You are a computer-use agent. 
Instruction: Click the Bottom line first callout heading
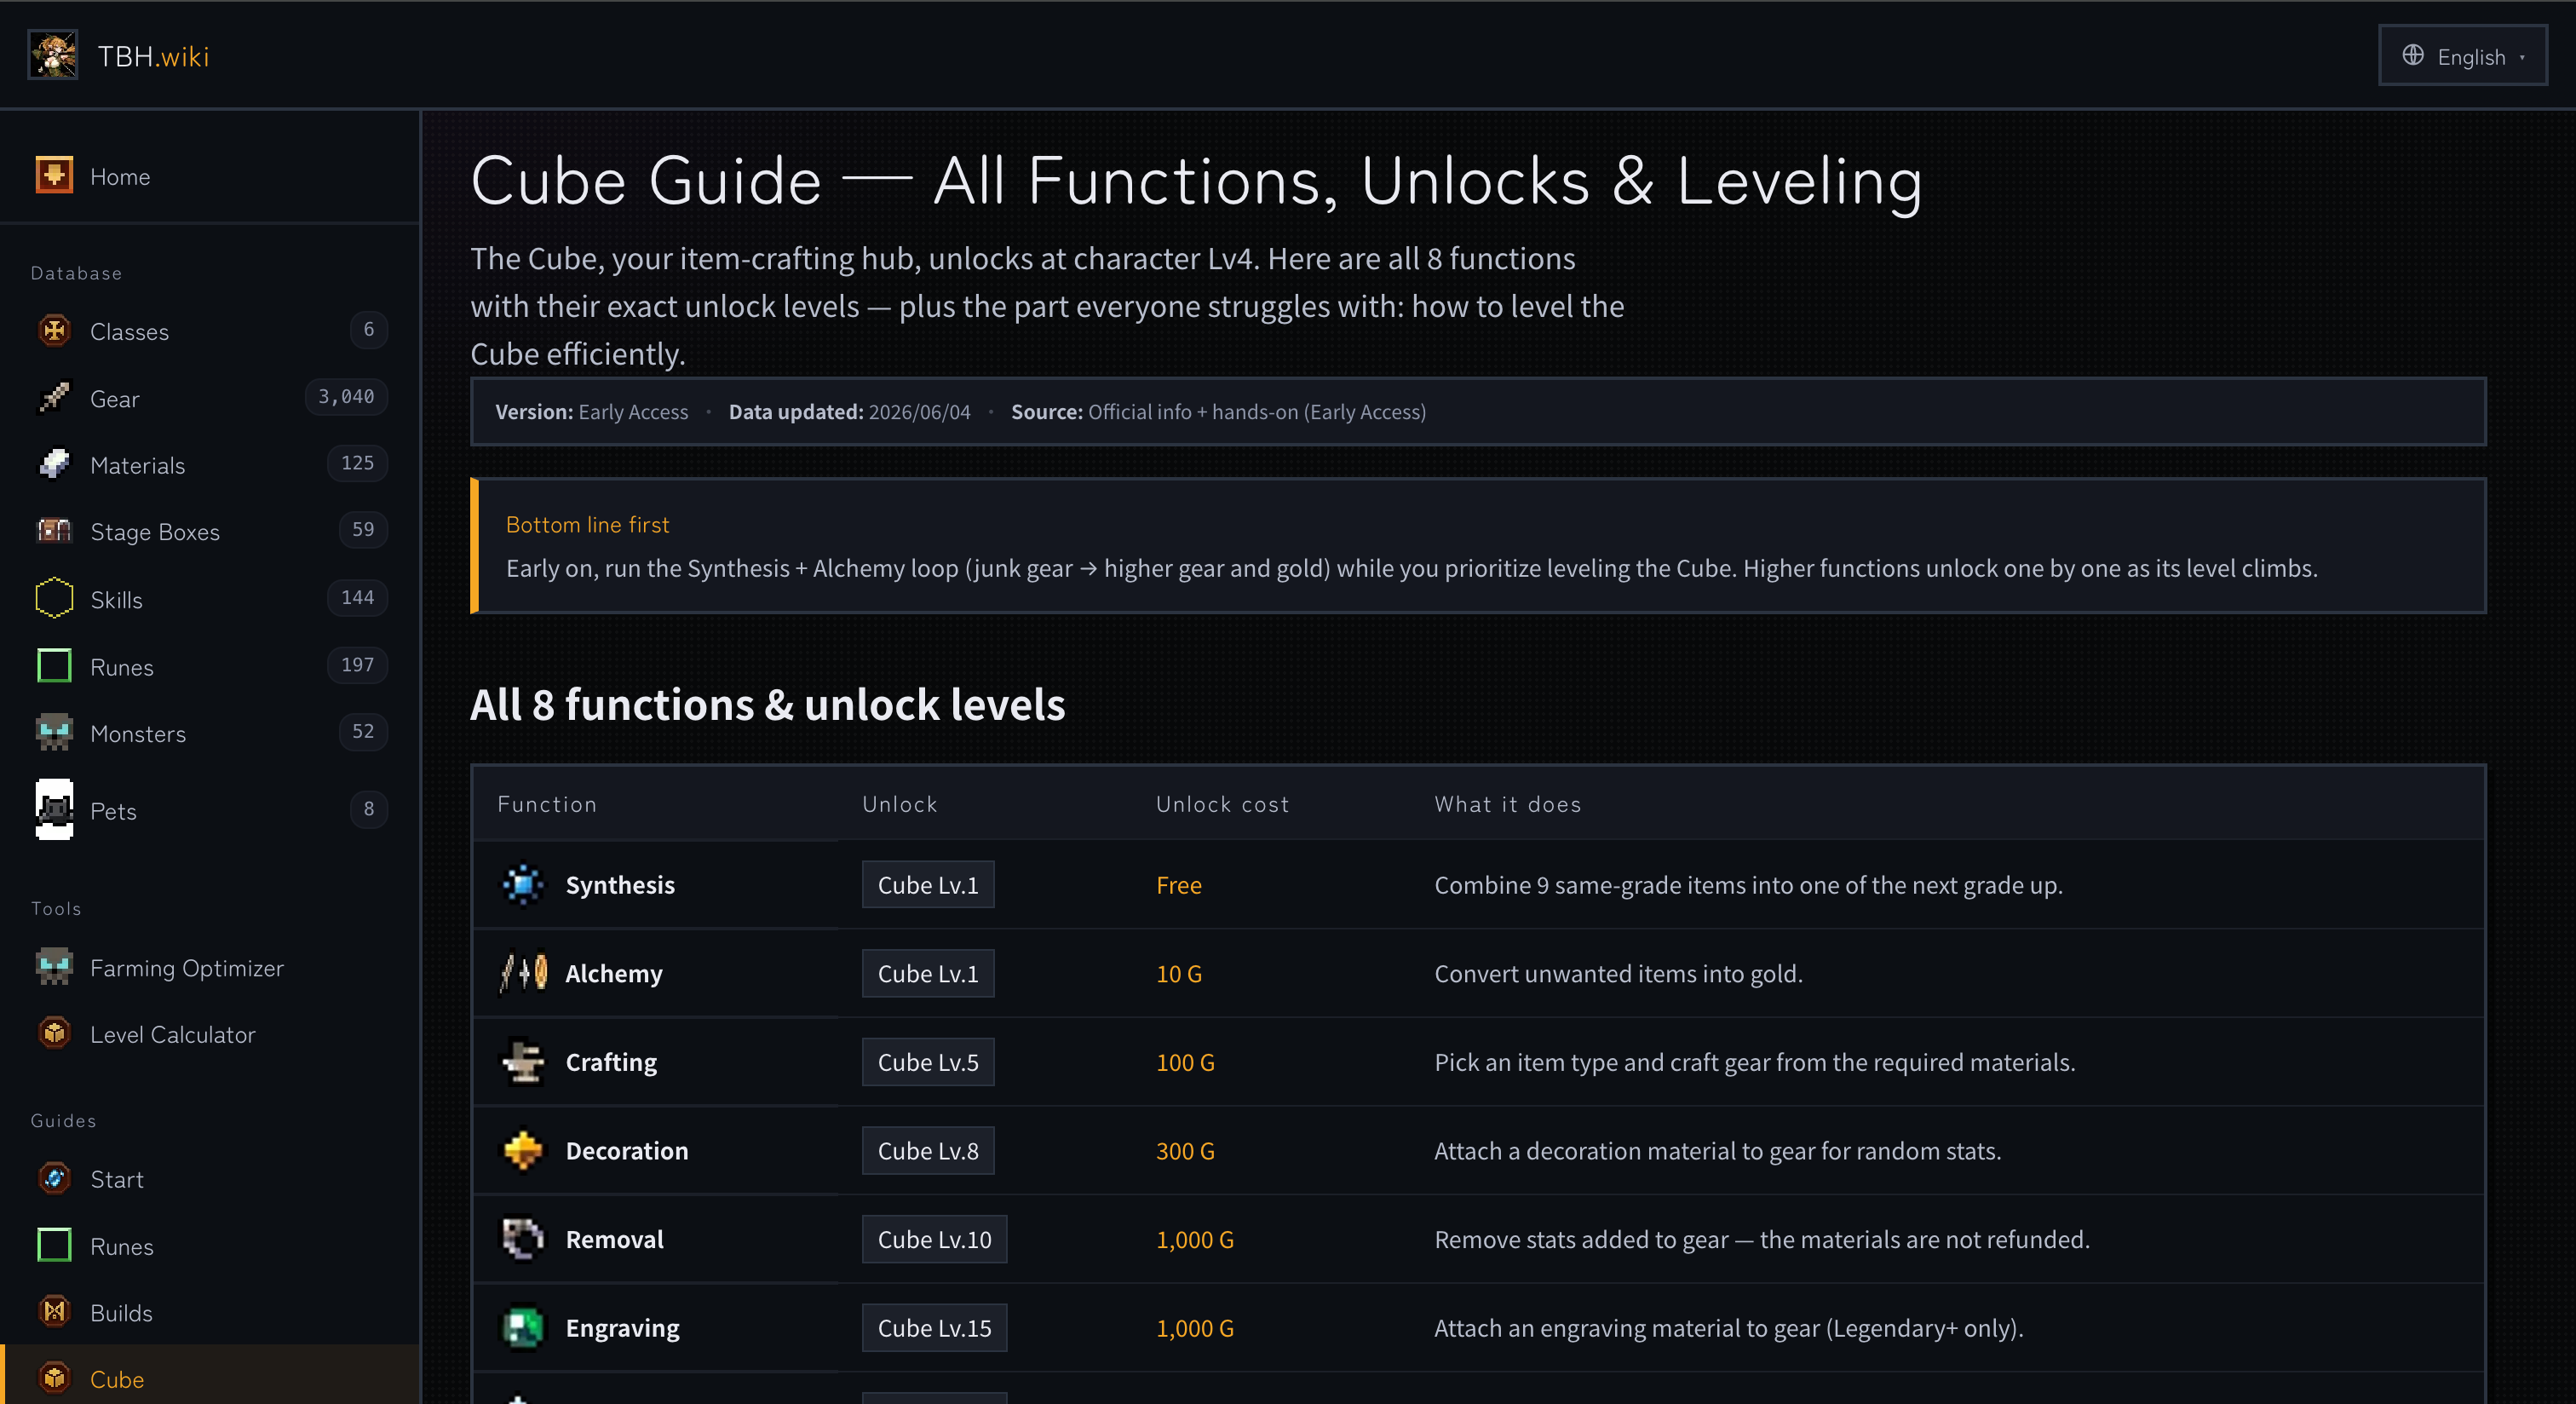[587, 524]
